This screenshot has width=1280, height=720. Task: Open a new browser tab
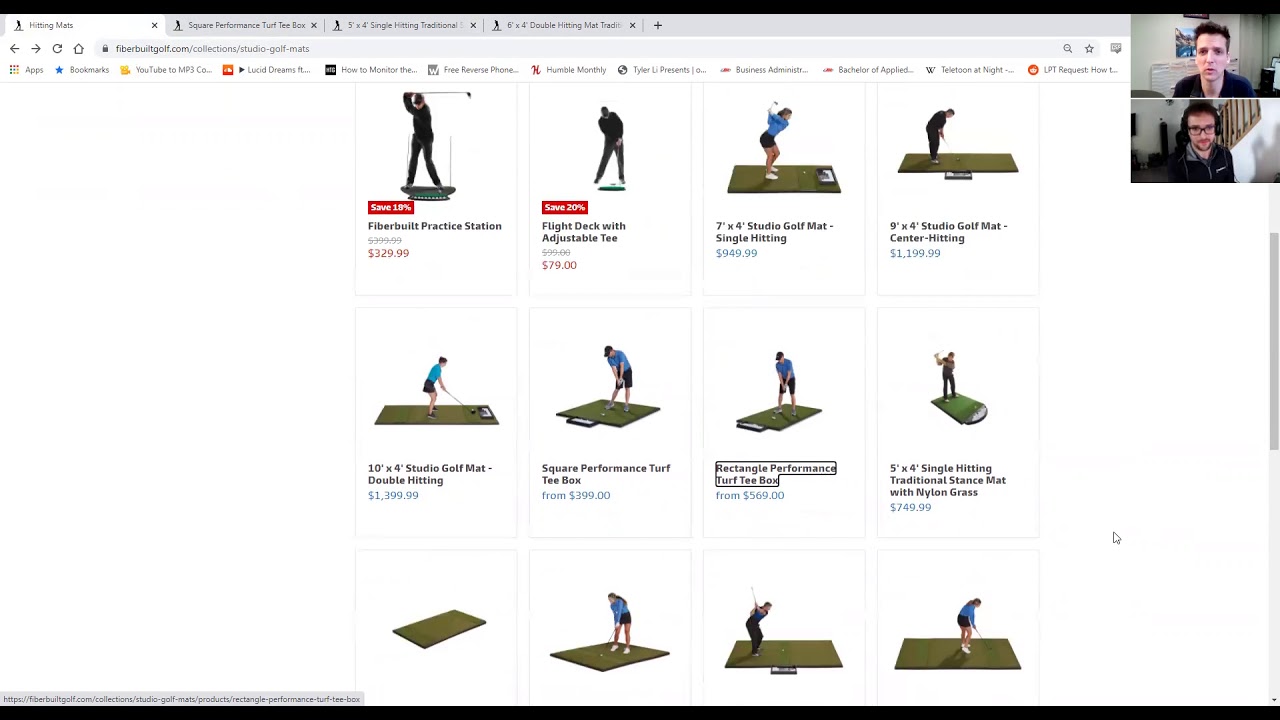(x=657, y=25)
